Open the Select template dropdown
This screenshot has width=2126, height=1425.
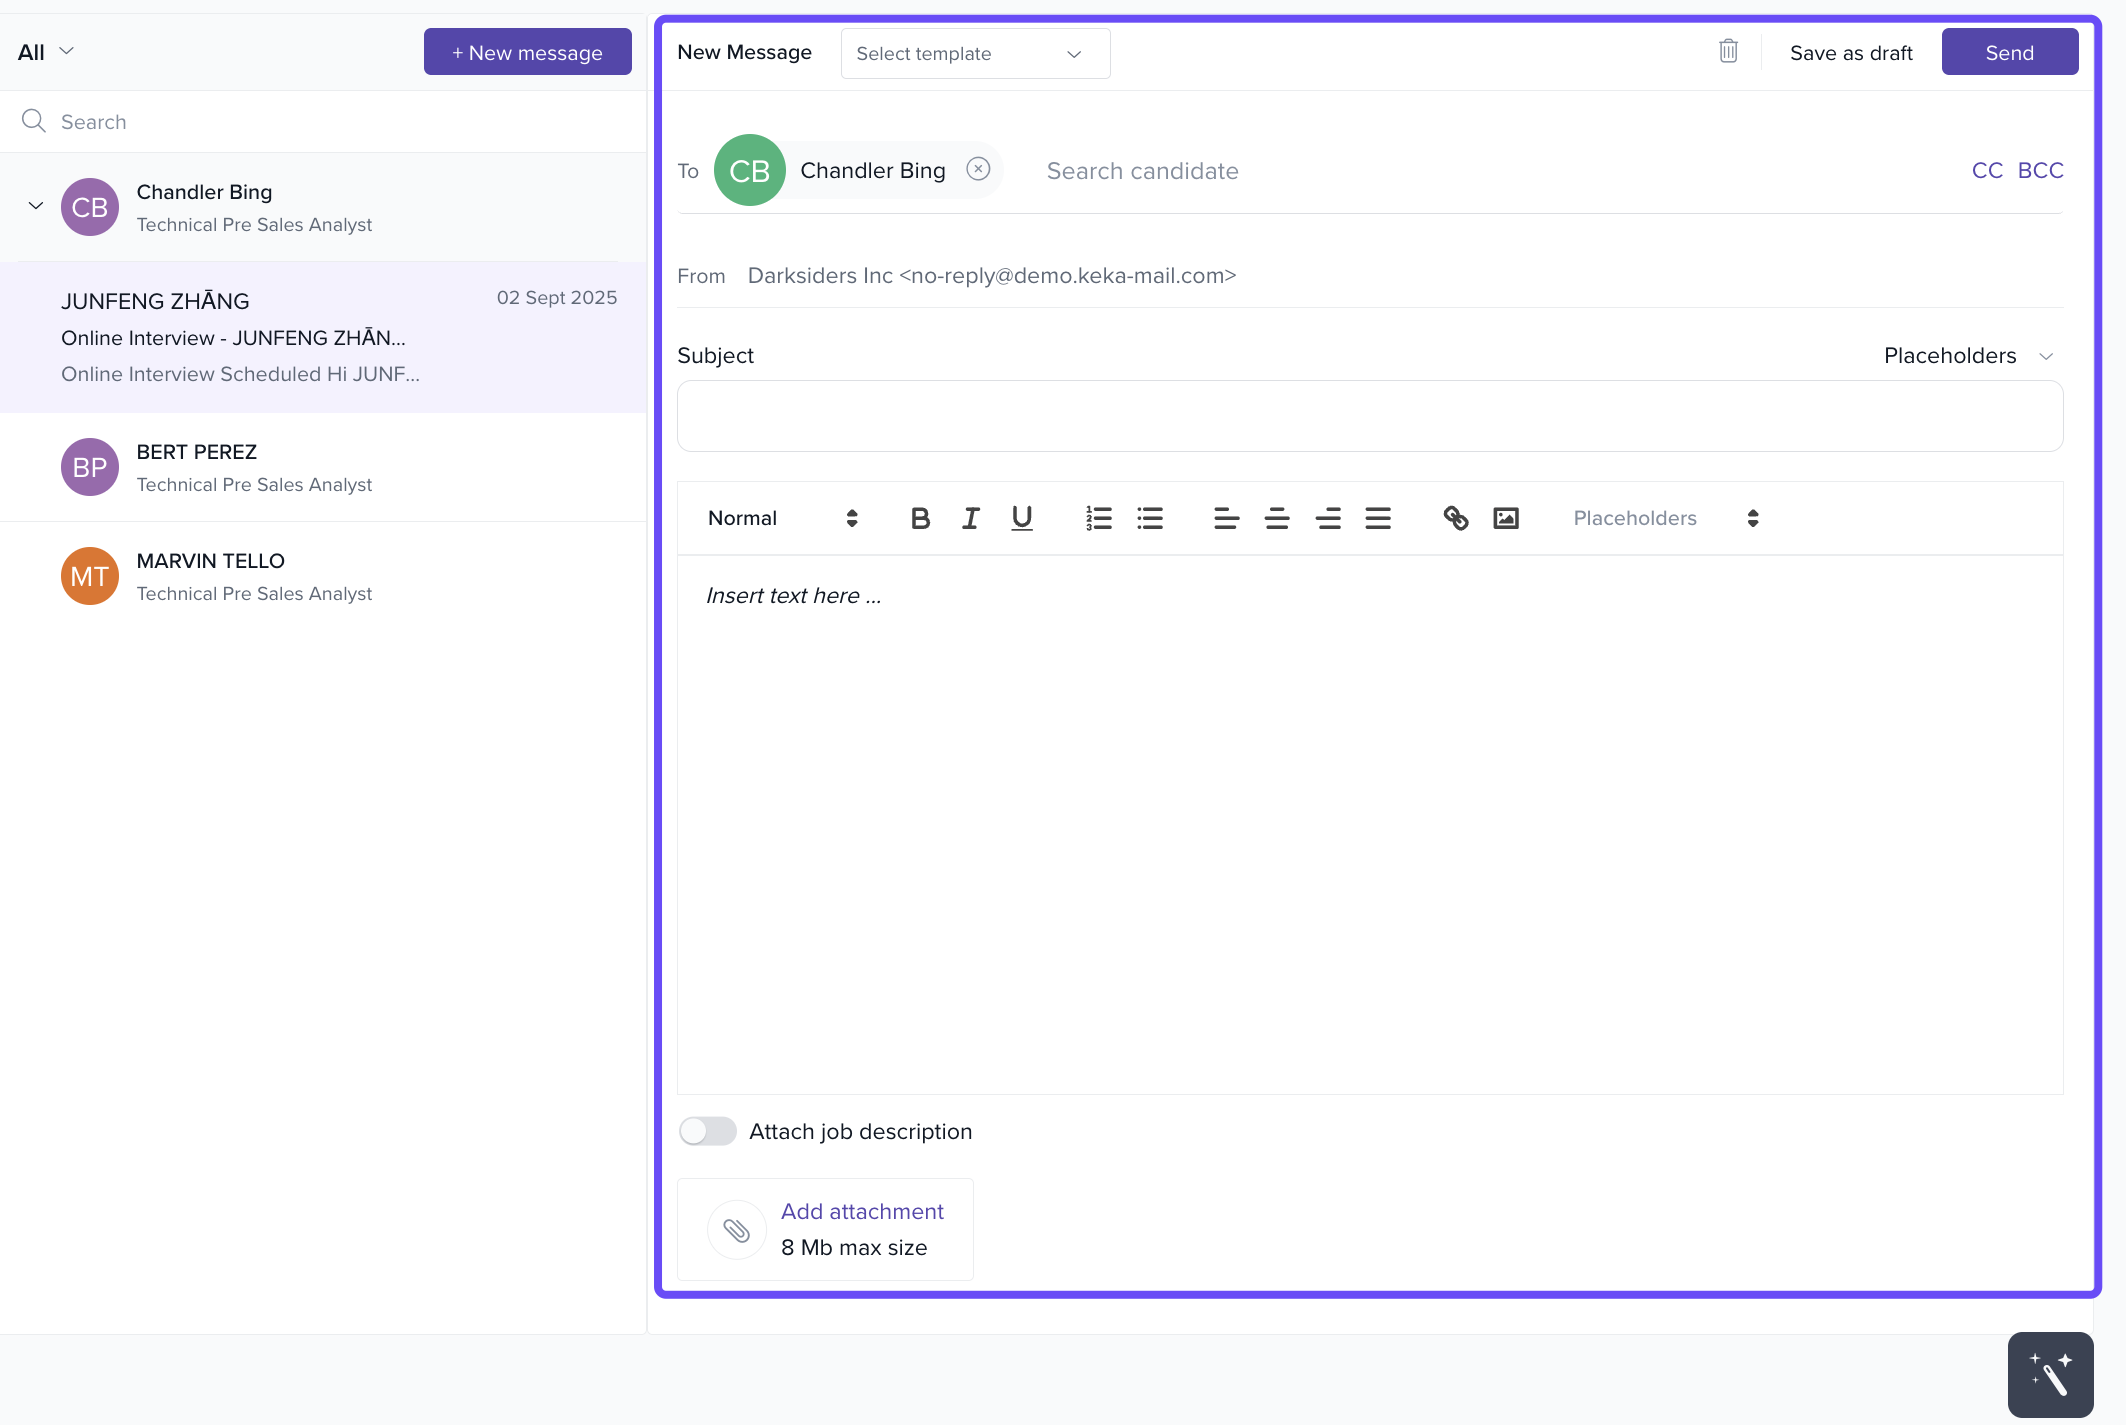[975, 54]
